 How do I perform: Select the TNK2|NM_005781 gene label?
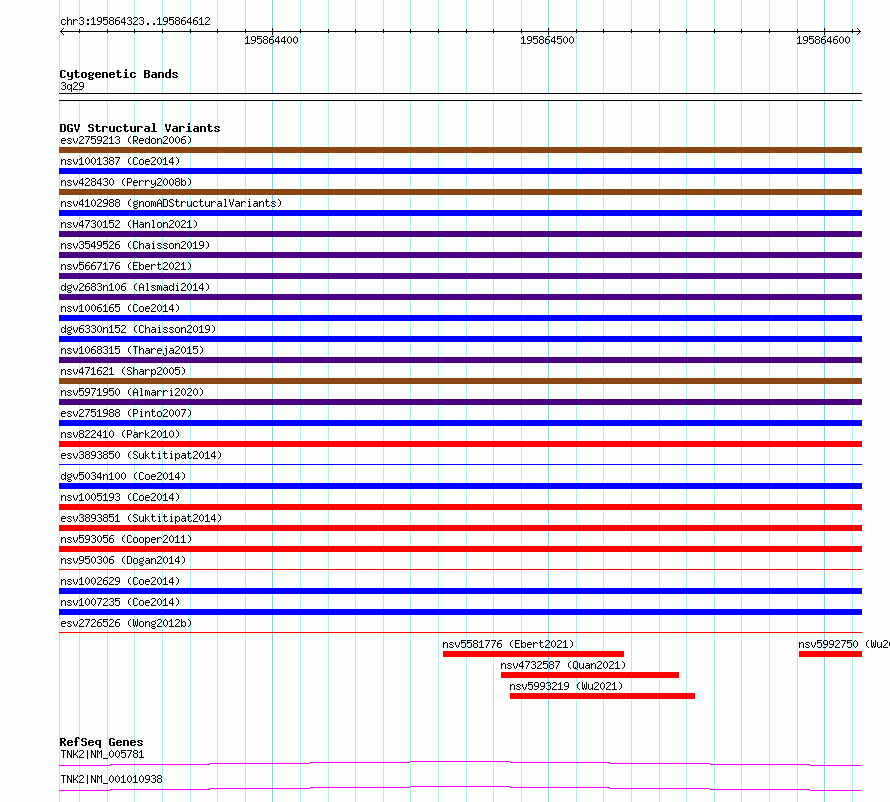tap(102, 754)
